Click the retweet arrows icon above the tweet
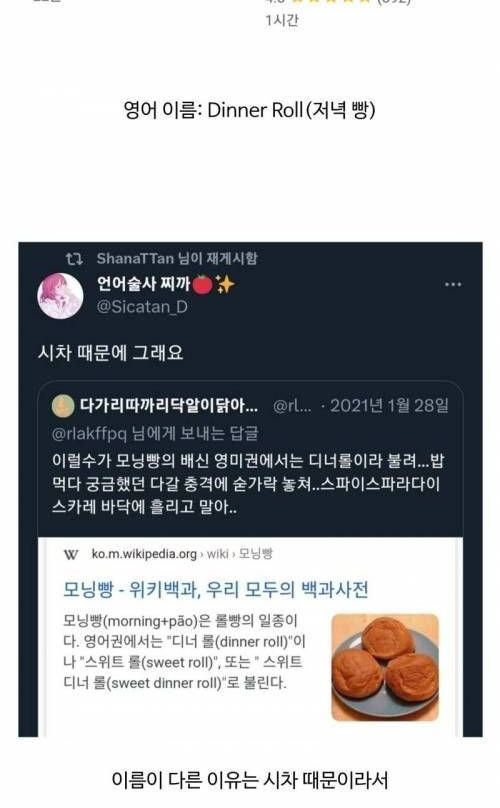500x808 pixels. pos(74,259)
